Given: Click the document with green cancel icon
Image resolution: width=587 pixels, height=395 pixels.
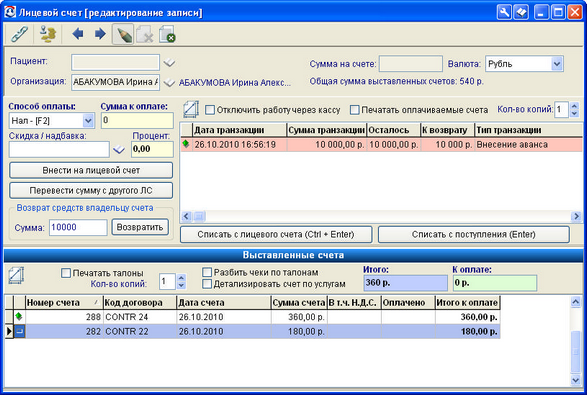Looking at the screenshot, I should point(167,34).
